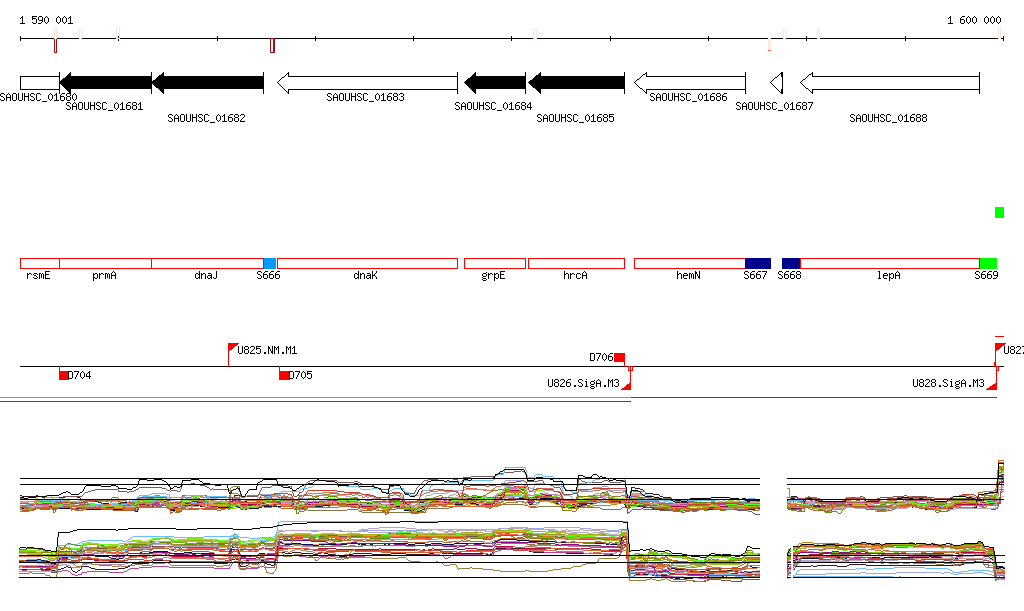Select the dark blue S667 segment

(757, 263)
